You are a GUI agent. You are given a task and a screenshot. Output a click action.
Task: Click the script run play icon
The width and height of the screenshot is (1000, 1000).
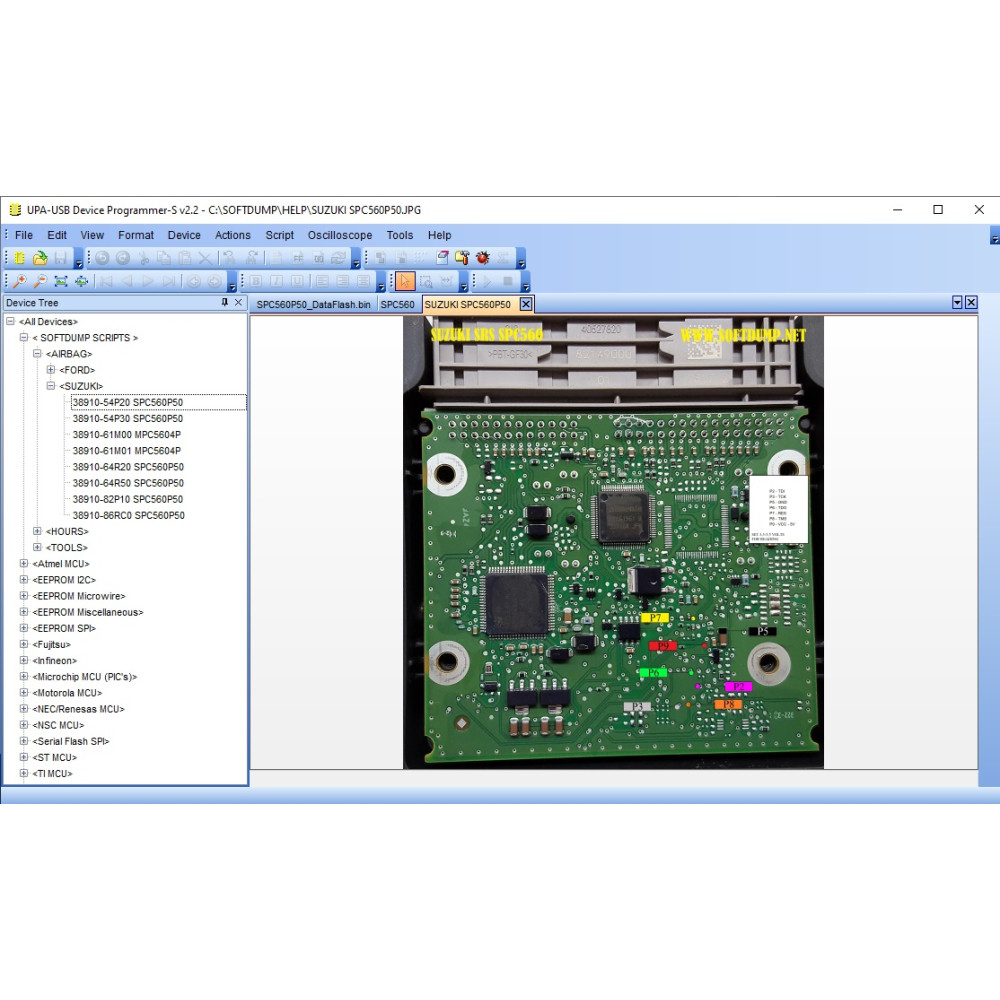coord(487,281)
